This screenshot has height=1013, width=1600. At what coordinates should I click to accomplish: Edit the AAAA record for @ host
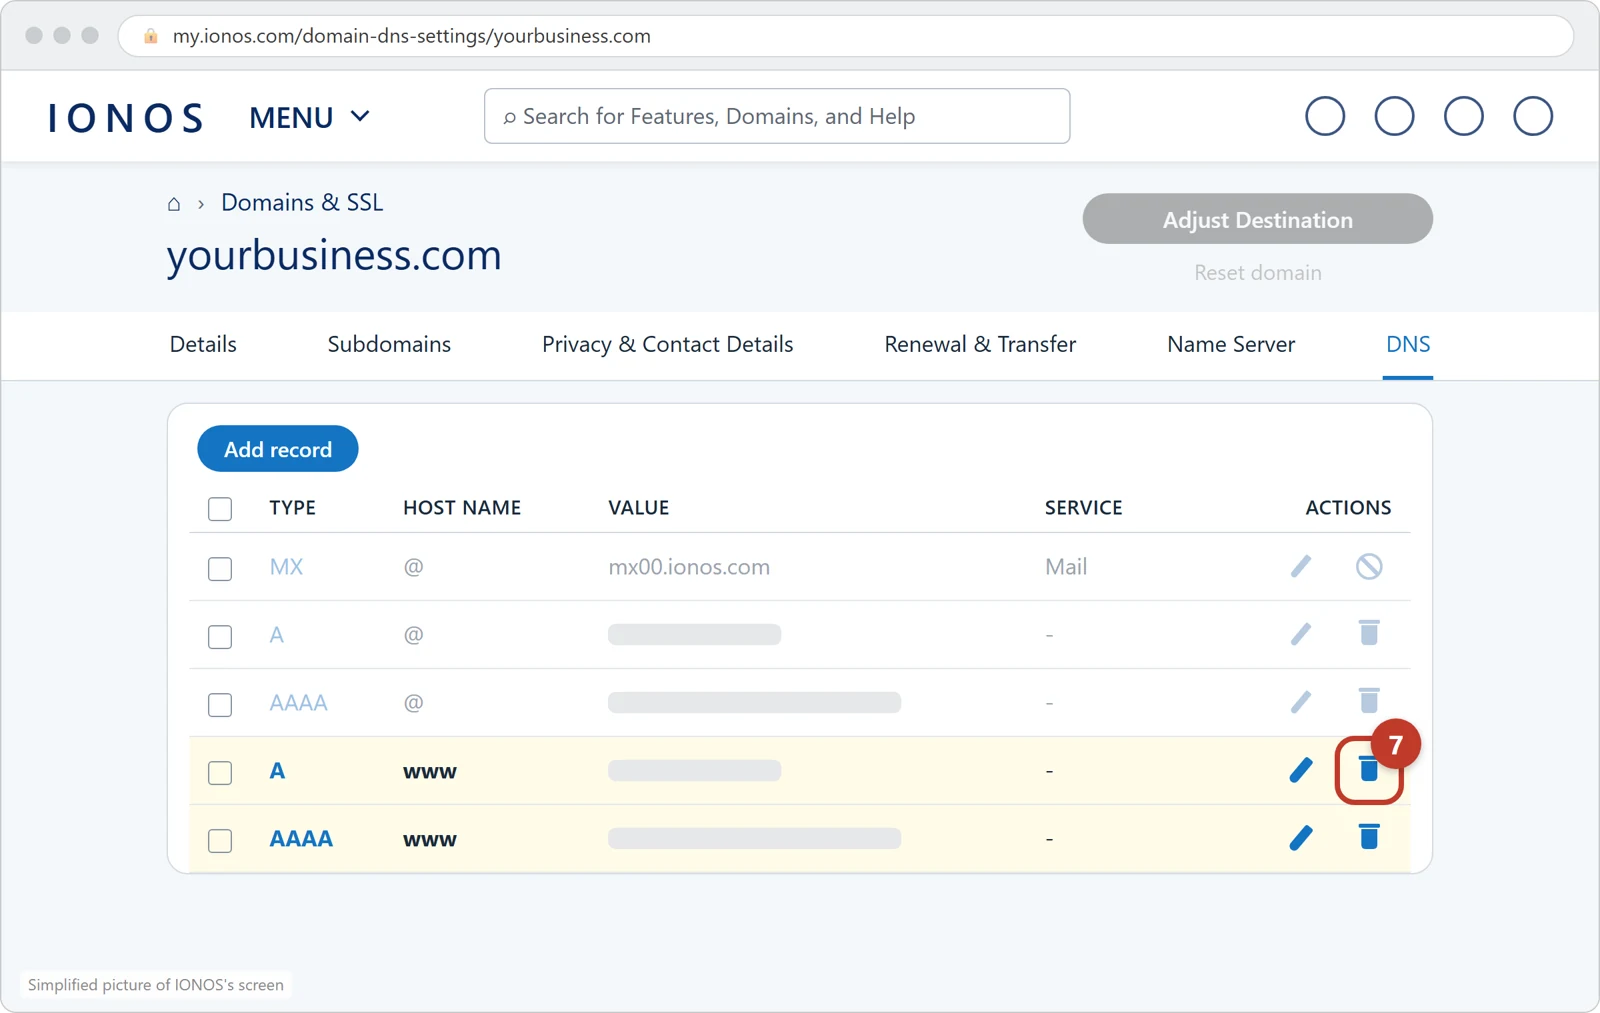tap(1300, 702)
